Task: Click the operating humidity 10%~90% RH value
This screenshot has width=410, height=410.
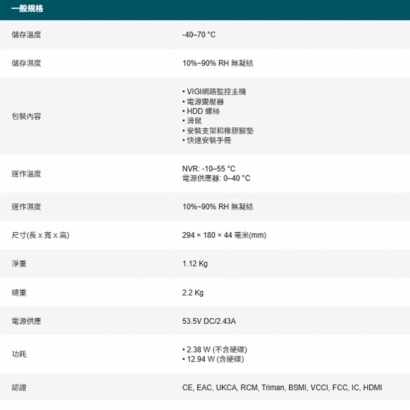Action: [x=218, y=207]
